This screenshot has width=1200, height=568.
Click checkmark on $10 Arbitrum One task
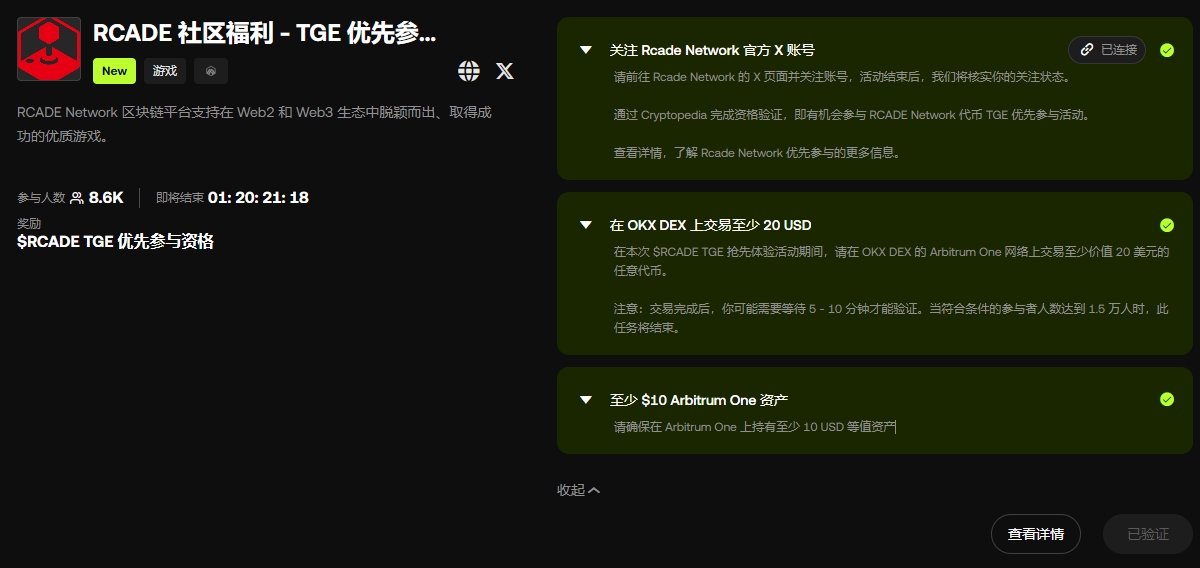pyautogui.click(x=1167, y=400)
